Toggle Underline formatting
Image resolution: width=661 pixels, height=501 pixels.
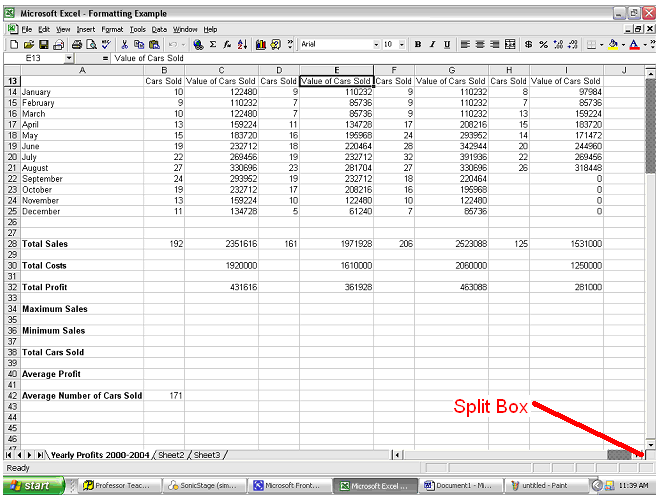click(x=446, y=45)
